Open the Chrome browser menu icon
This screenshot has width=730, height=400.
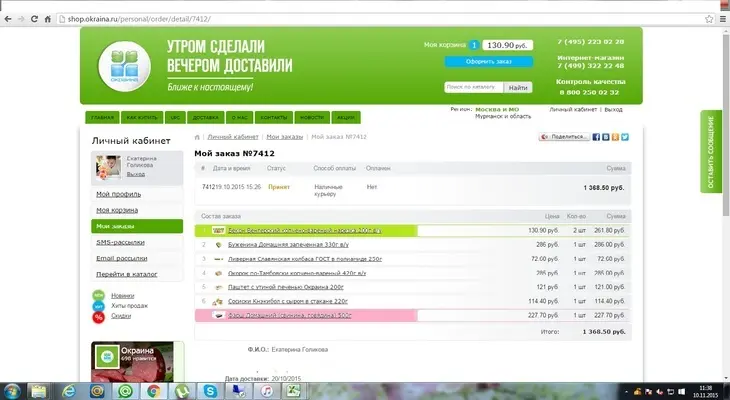click(x=723, y=19)
